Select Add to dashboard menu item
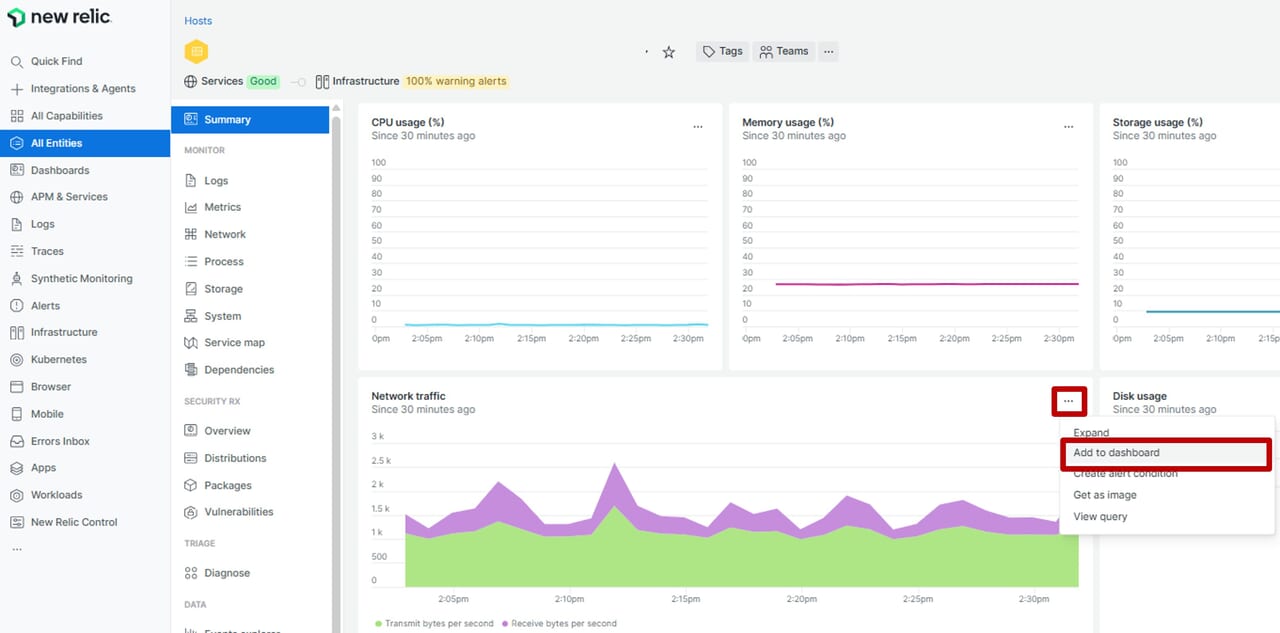Image resolution: width=1280 pixels, height=633 pixels. pyautogui.click(x=1116, y=453)
